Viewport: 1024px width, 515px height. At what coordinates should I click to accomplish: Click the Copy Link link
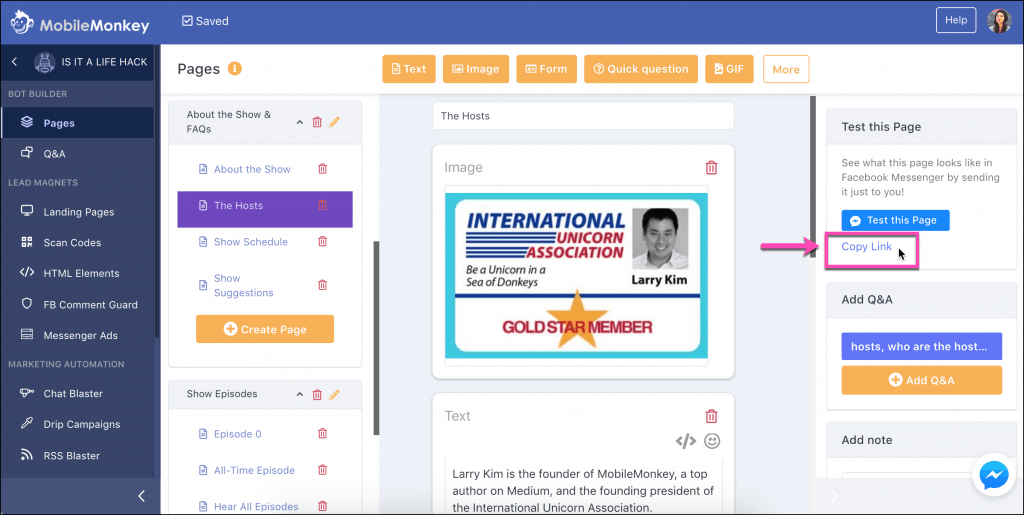tap(867, 246)
